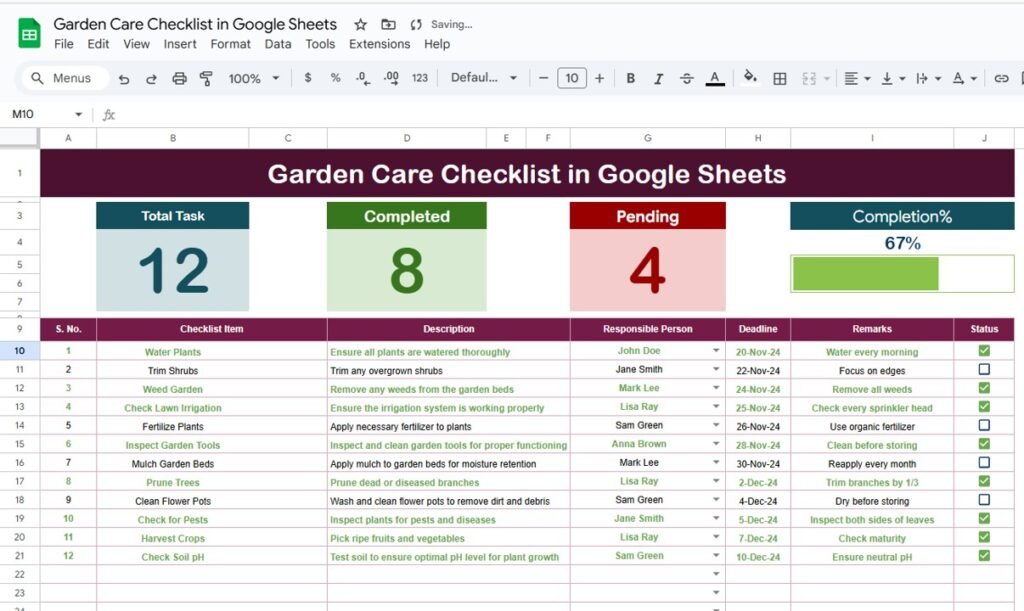Open the font family dropdown
1024x611 pixels.
tap(484, 77)
